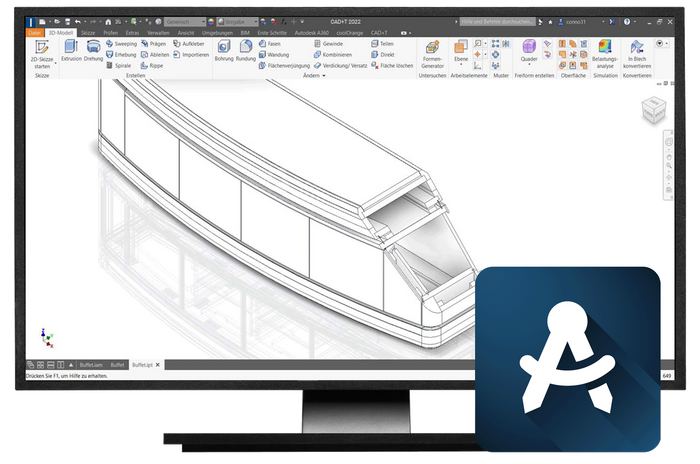Screen dimensions: 700x464
Task: Select the Verdickung/Versatz tool
Action: tap(340, 66)
